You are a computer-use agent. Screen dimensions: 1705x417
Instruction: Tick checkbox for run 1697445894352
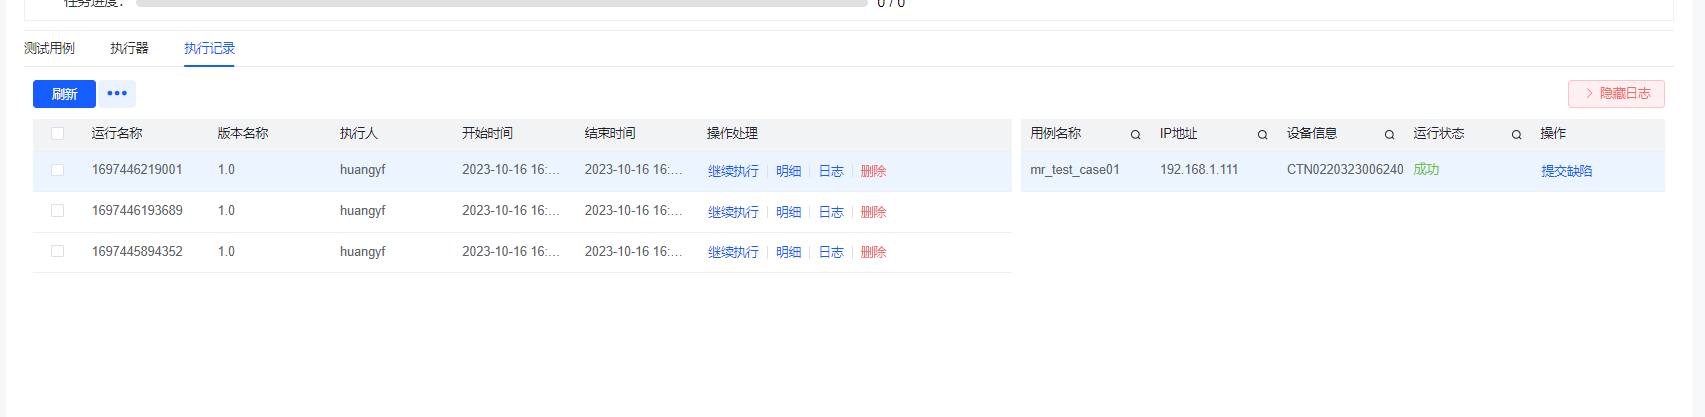57,252
